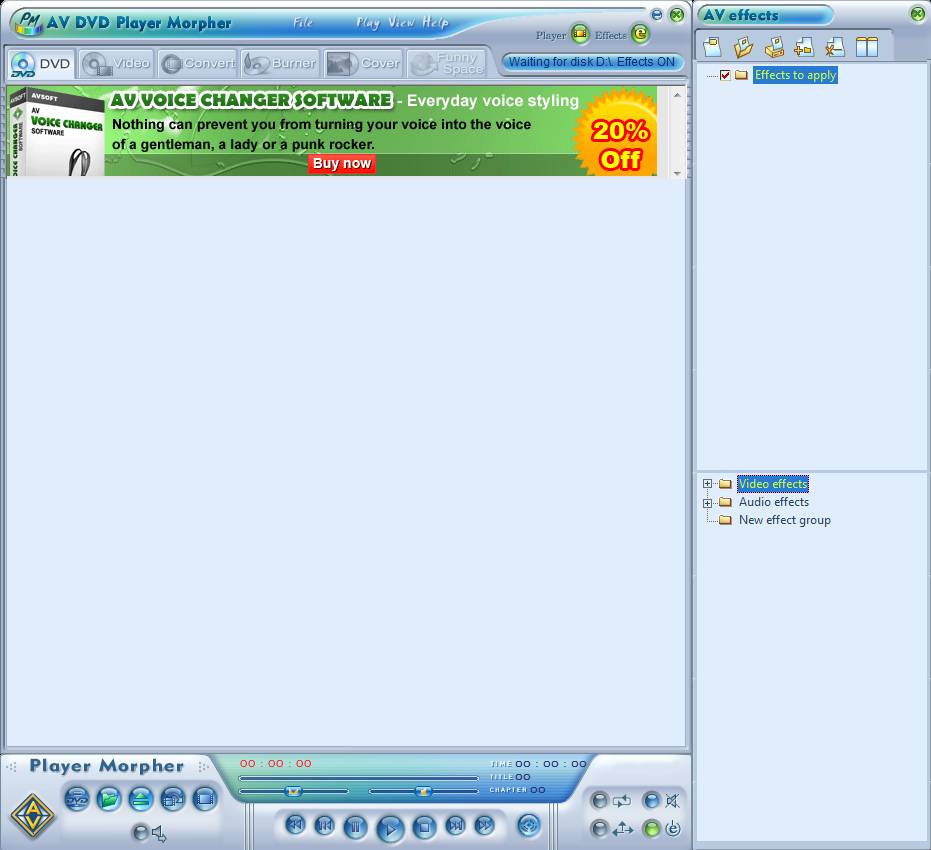Click the add effect group icon
Viewport: 931px width, 850px height.
click(804, 46)
